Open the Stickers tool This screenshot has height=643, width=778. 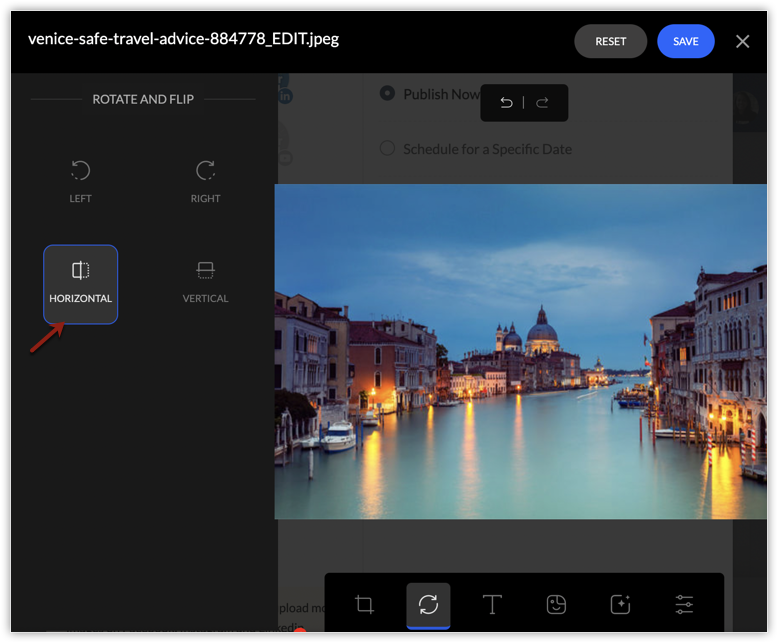[x=556, y=604]
